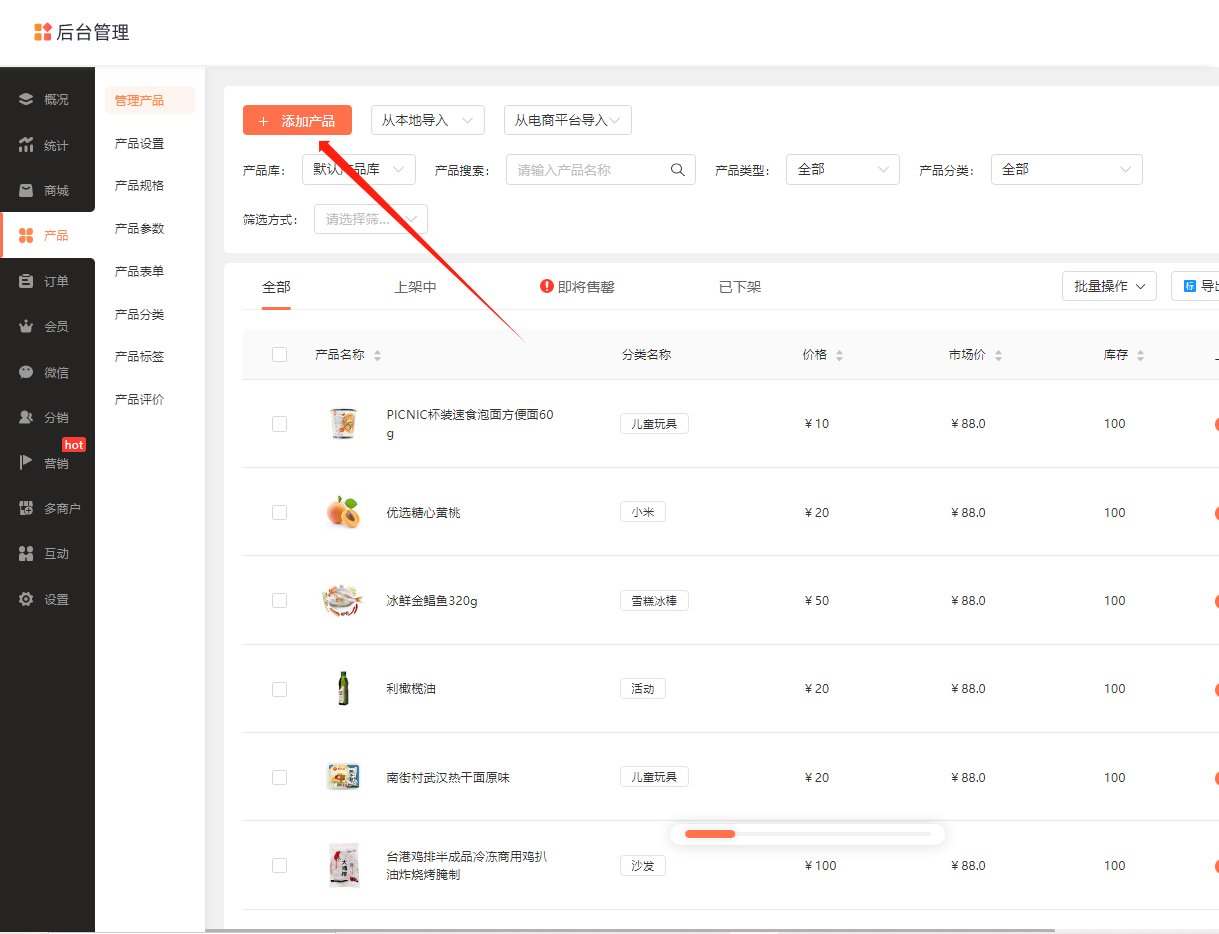Open the 概况 overview sidebar icon

click(x=26, y=99)
